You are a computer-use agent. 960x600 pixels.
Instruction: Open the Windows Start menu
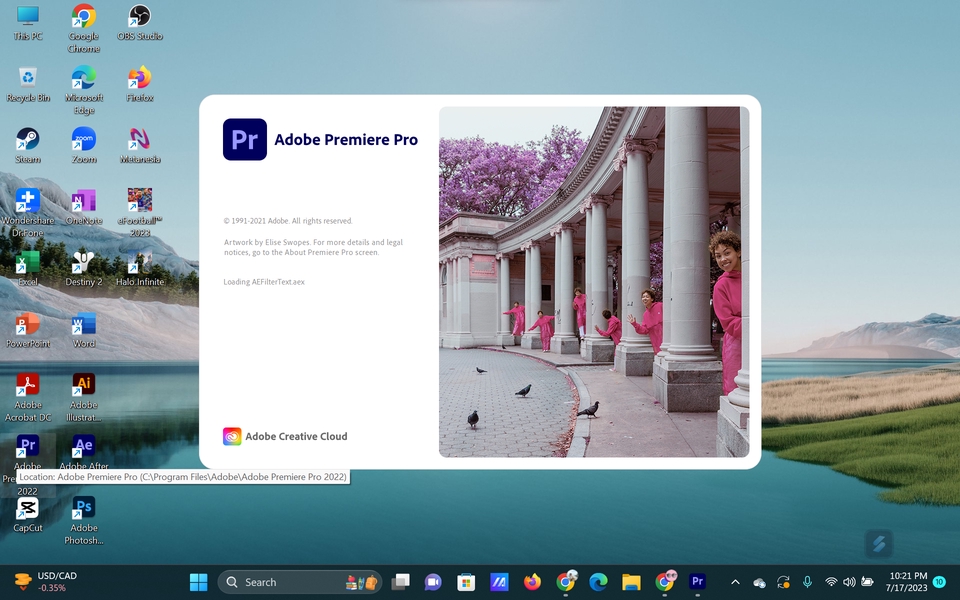[198, 582]
